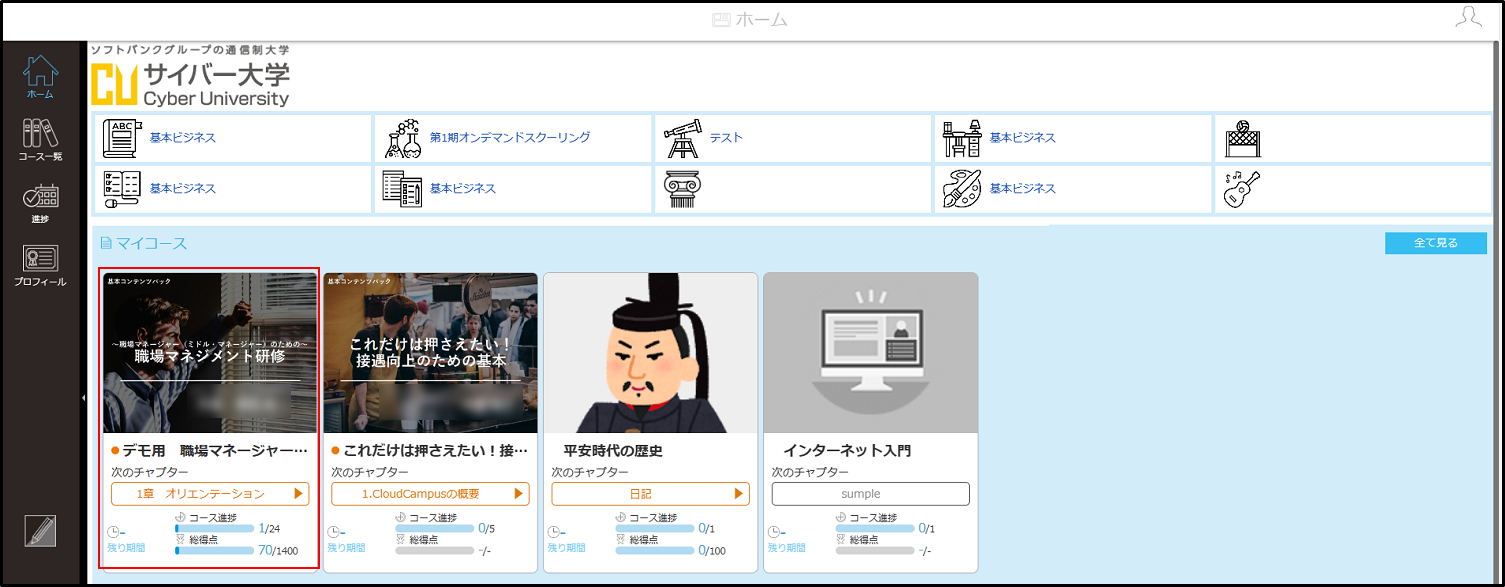Viewport: 1505px width, 587px height.
Task: Click the マイコース section heading
Action: click(143, 243)
